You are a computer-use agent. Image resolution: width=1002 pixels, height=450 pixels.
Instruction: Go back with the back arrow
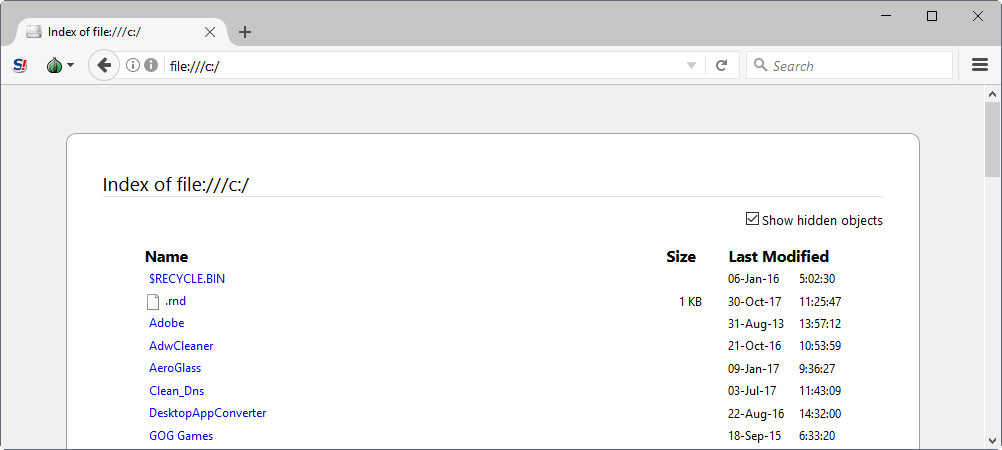103,66
